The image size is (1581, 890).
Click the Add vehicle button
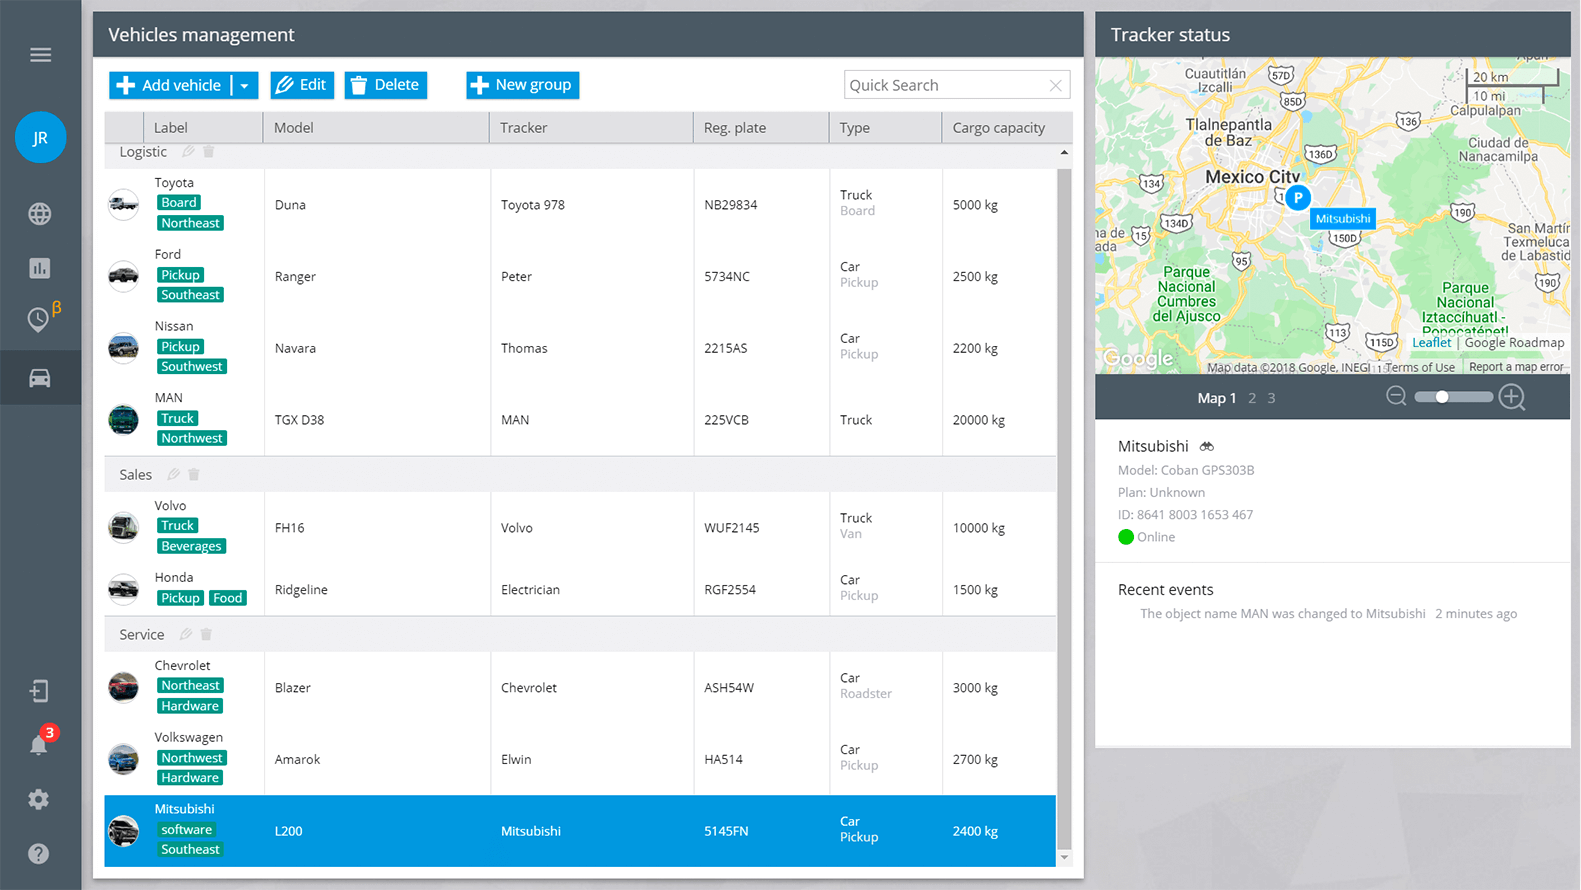pyautogui.click(x=170, y=86)
